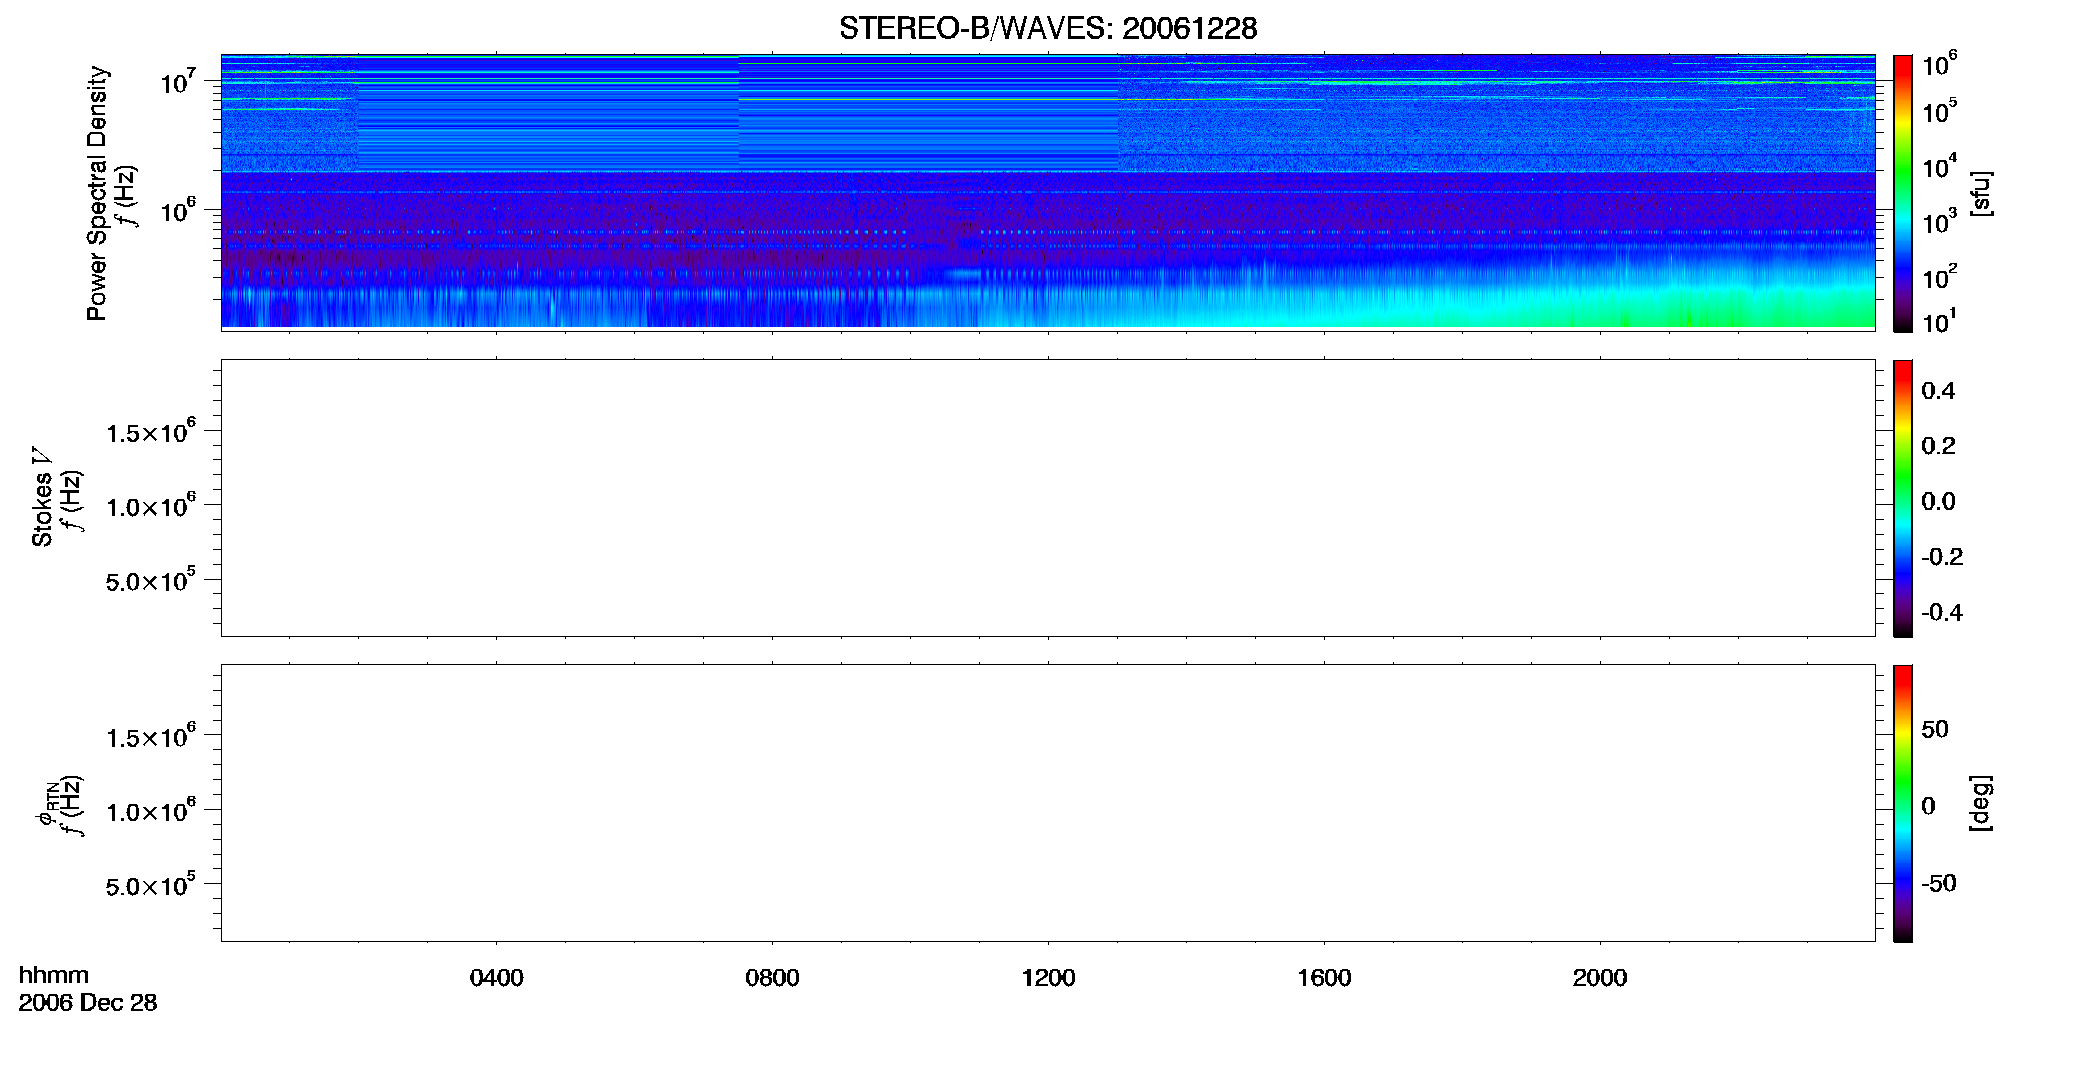Click the 2006 Dec 28 date label
Screen dimensions: 2096x1080
(88, 1002)
